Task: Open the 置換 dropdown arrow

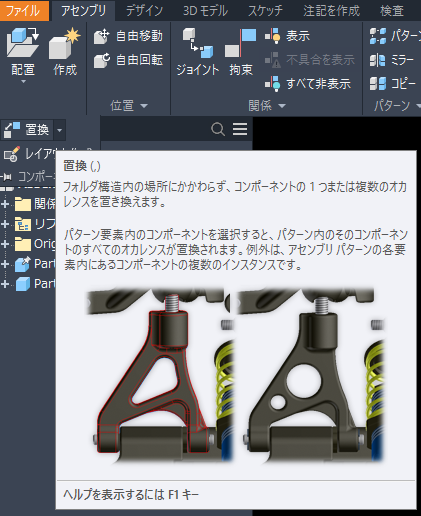Action: [x=59, y=130]
